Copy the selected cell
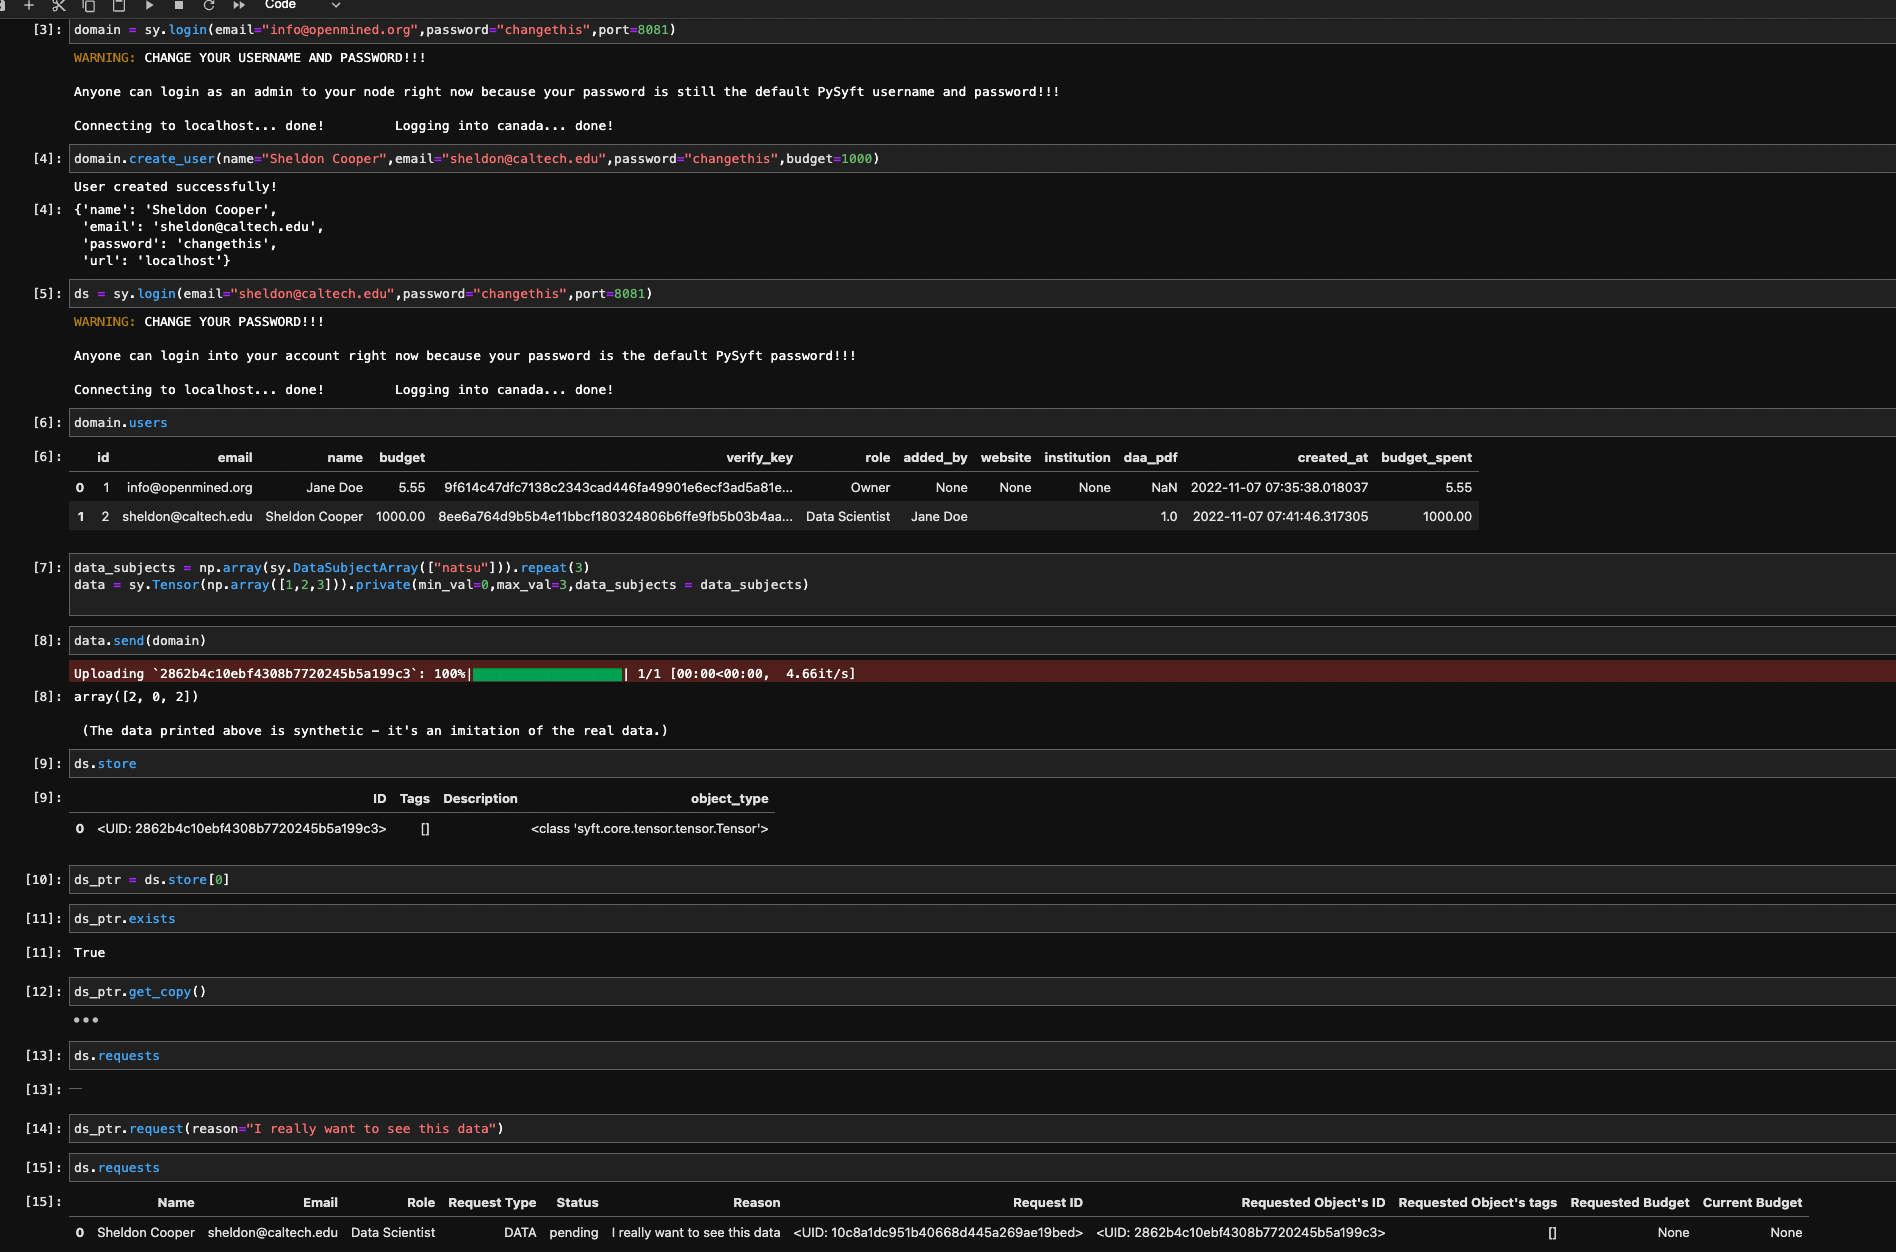 pos(89,6)
